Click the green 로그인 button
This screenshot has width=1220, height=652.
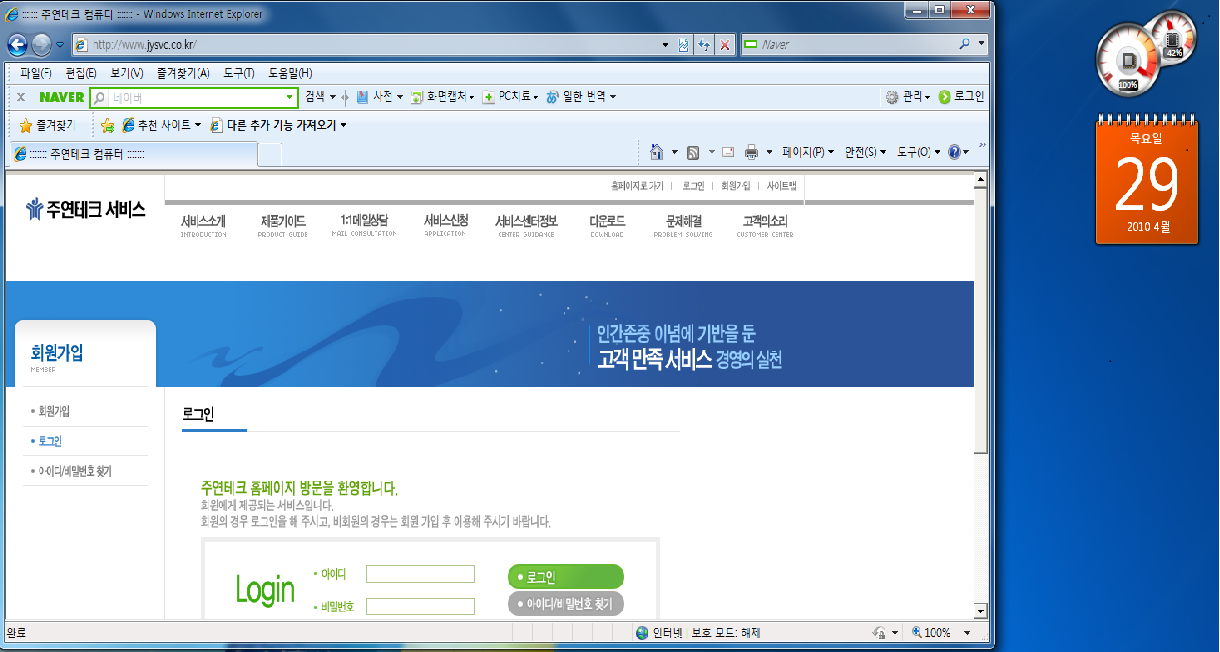[565, 577]
